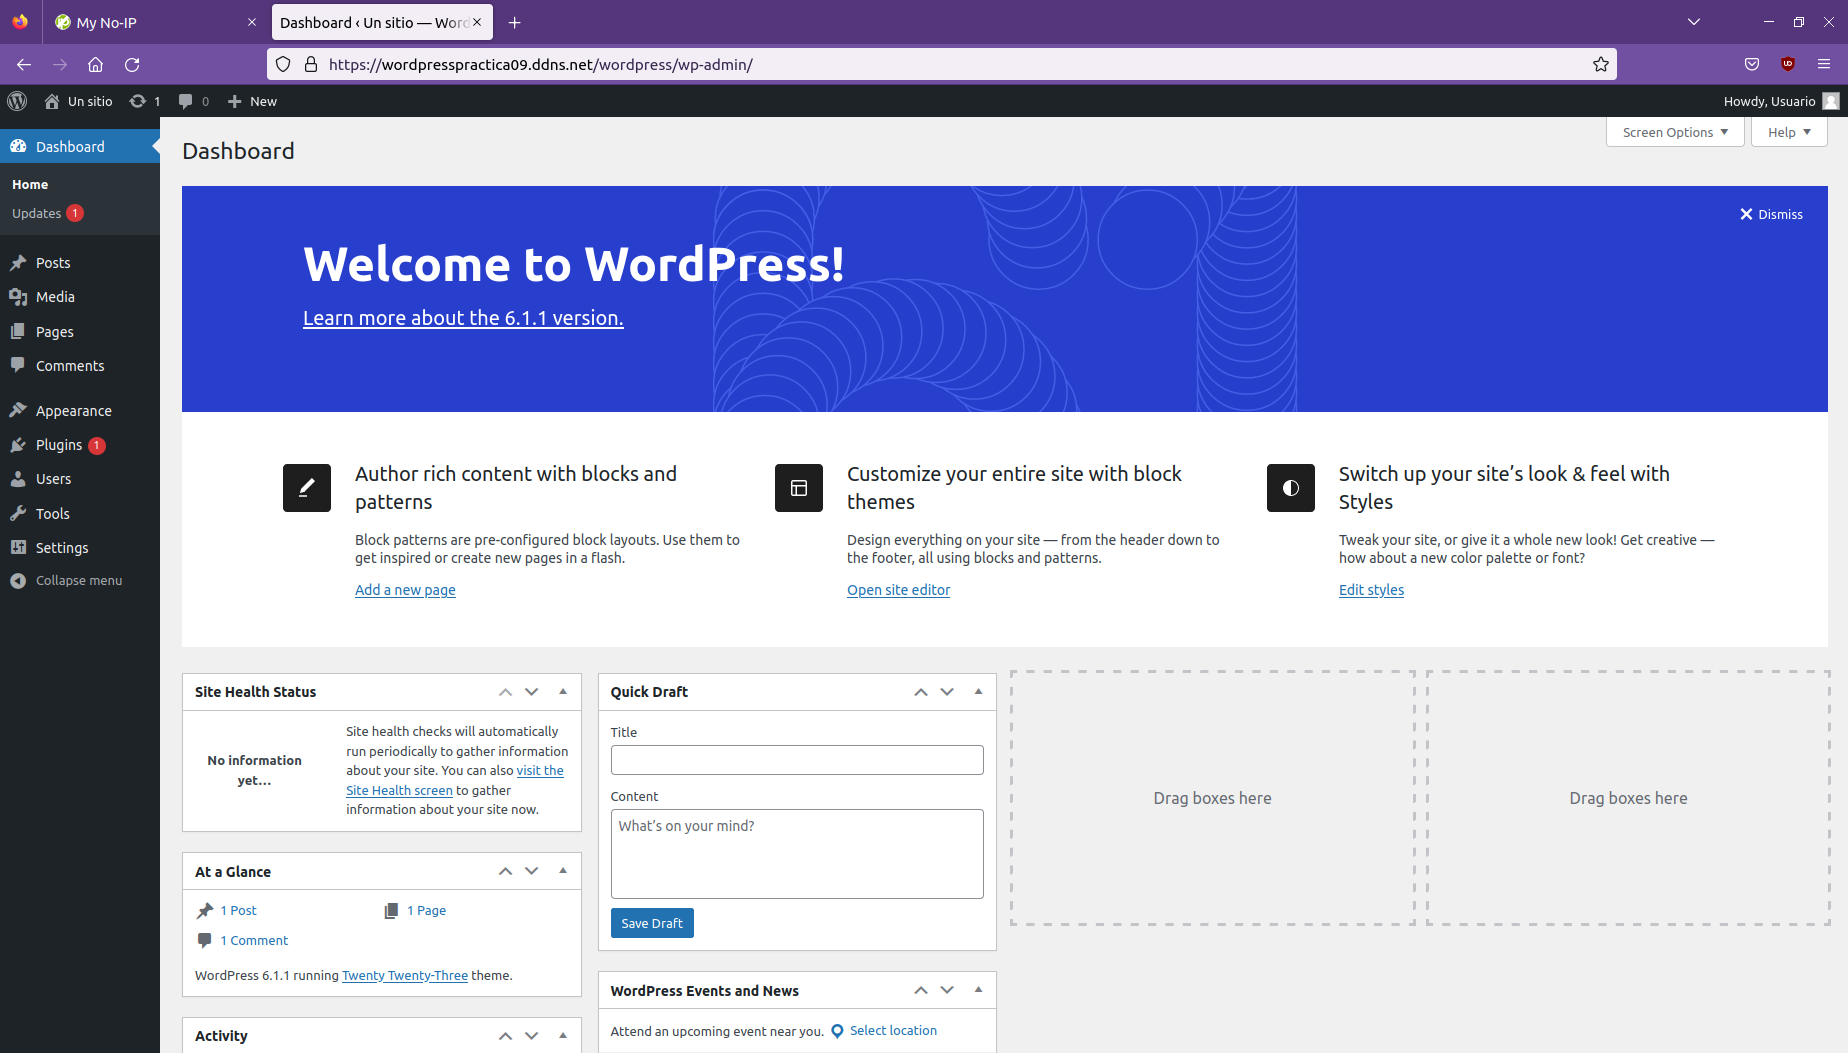Expand the Help panel
1848x1053 pixels.
(x=1789, y=132)
